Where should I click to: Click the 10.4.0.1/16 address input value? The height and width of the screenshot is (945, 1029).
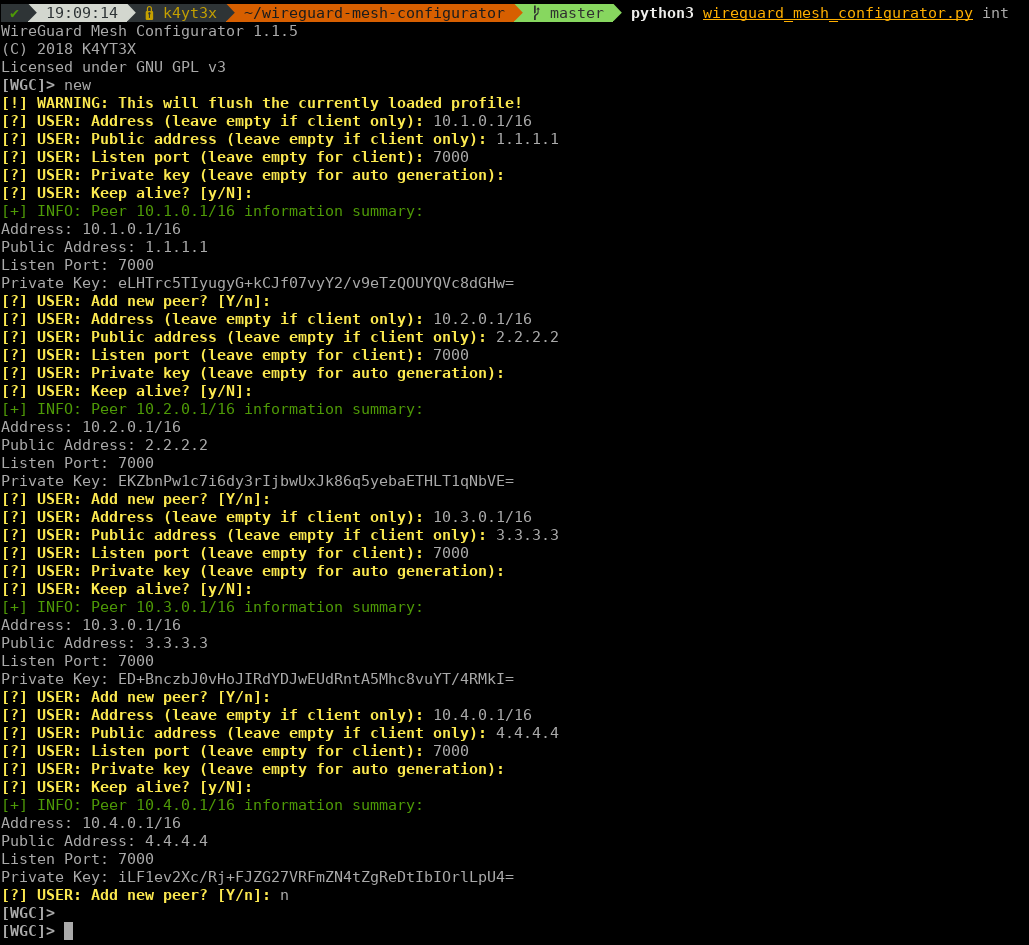pyautogui.click(x=482, y=715)
